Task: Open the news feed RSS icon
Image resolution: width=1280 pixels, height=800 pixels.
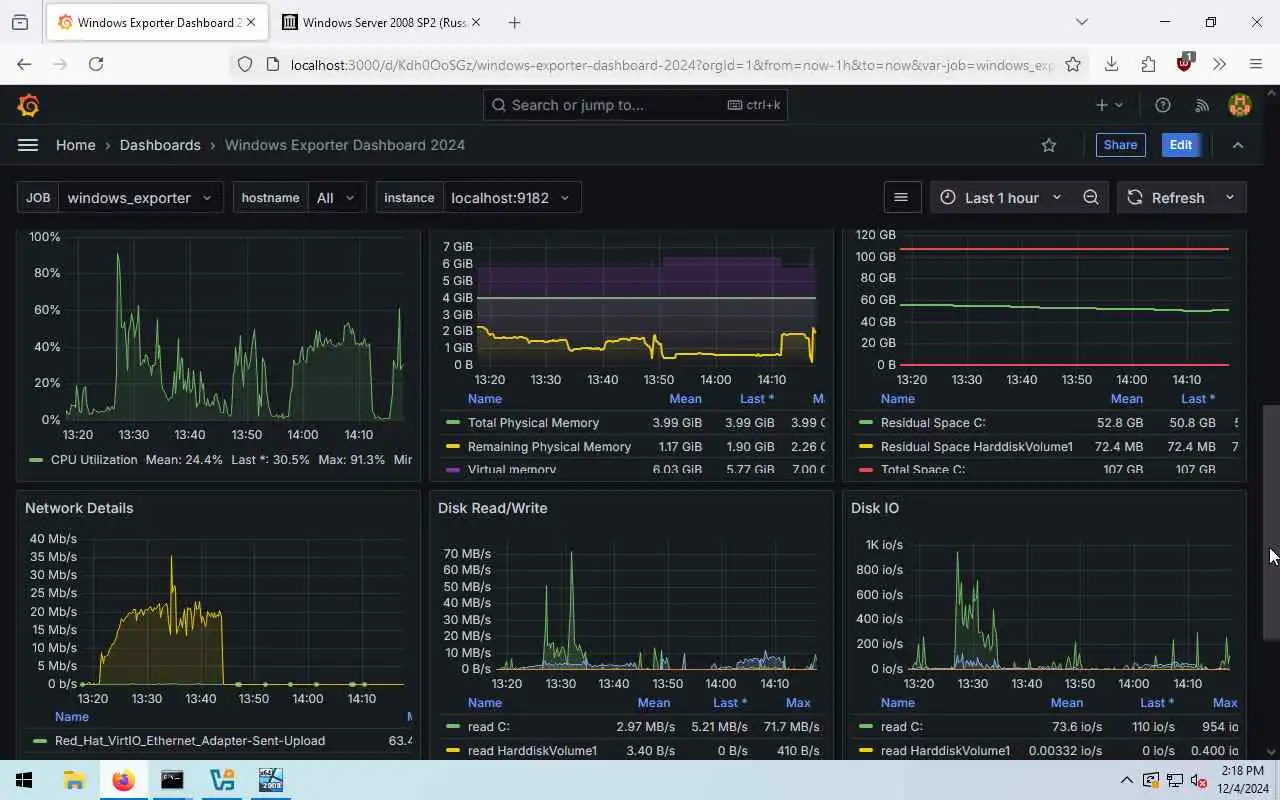Action: pos(1202,105)
